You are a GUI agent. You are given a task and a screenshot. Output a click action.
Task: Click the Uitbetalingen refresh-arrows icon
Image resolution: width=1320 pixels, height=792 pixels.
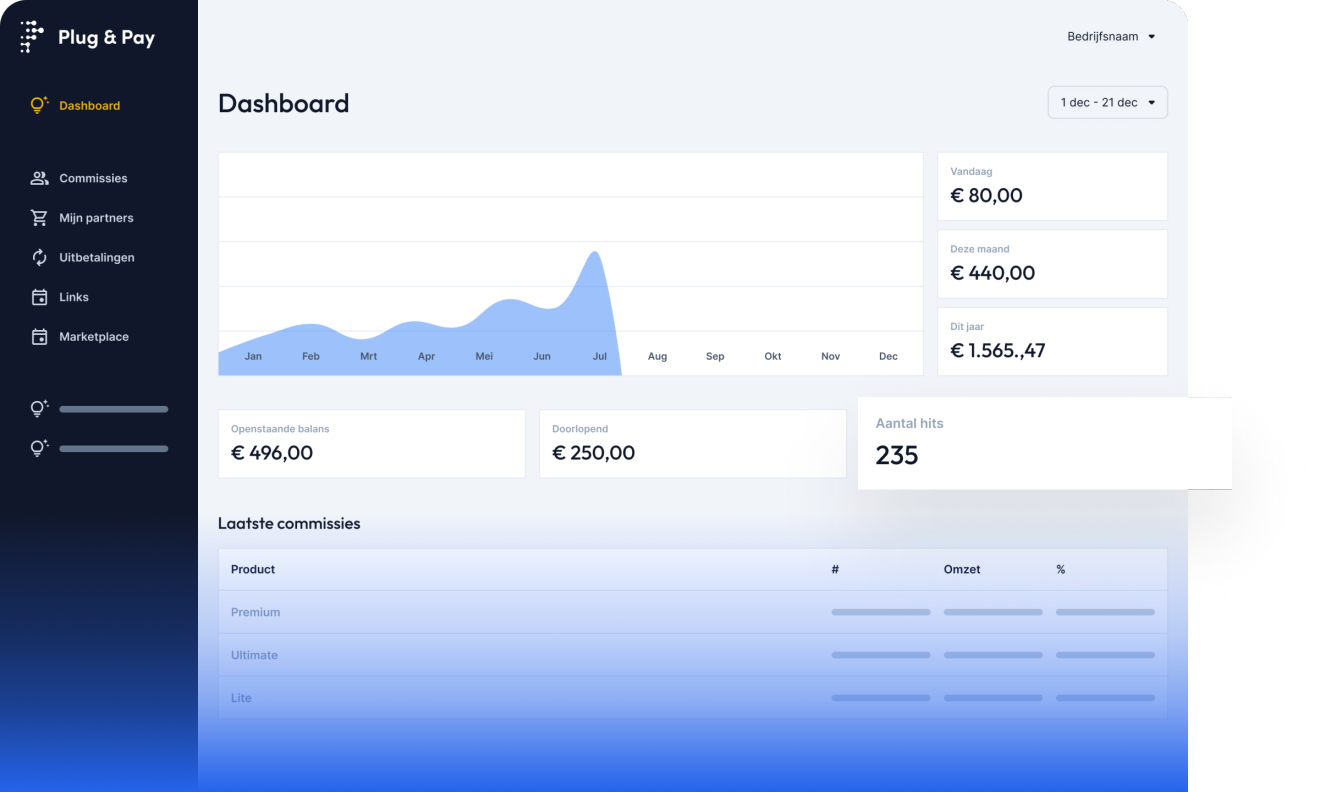pos(39,257)
